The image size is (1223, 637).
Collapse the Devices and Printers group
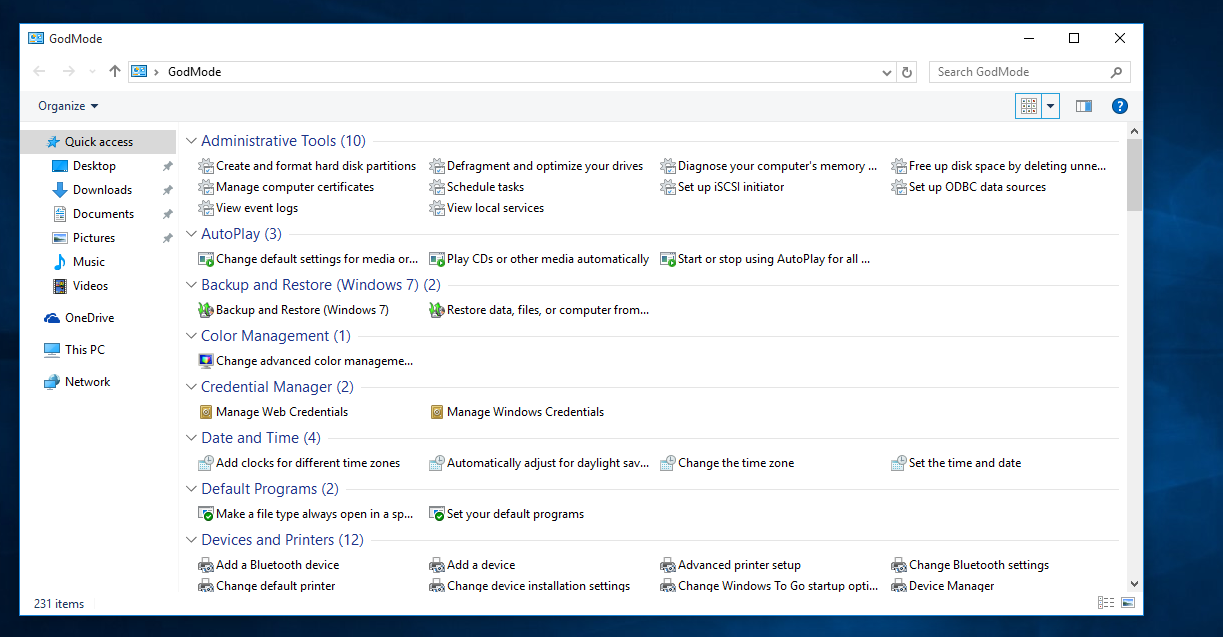pos(192,540)
